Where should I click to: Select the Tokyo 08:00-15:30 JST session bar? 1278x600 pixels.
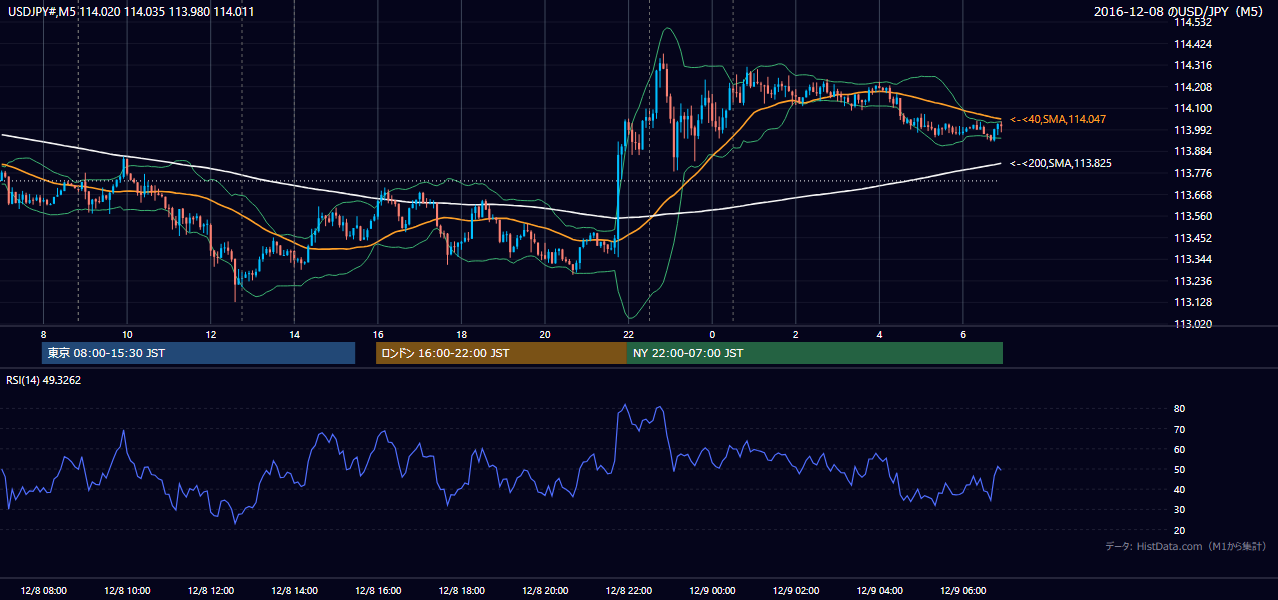[198, 353]
